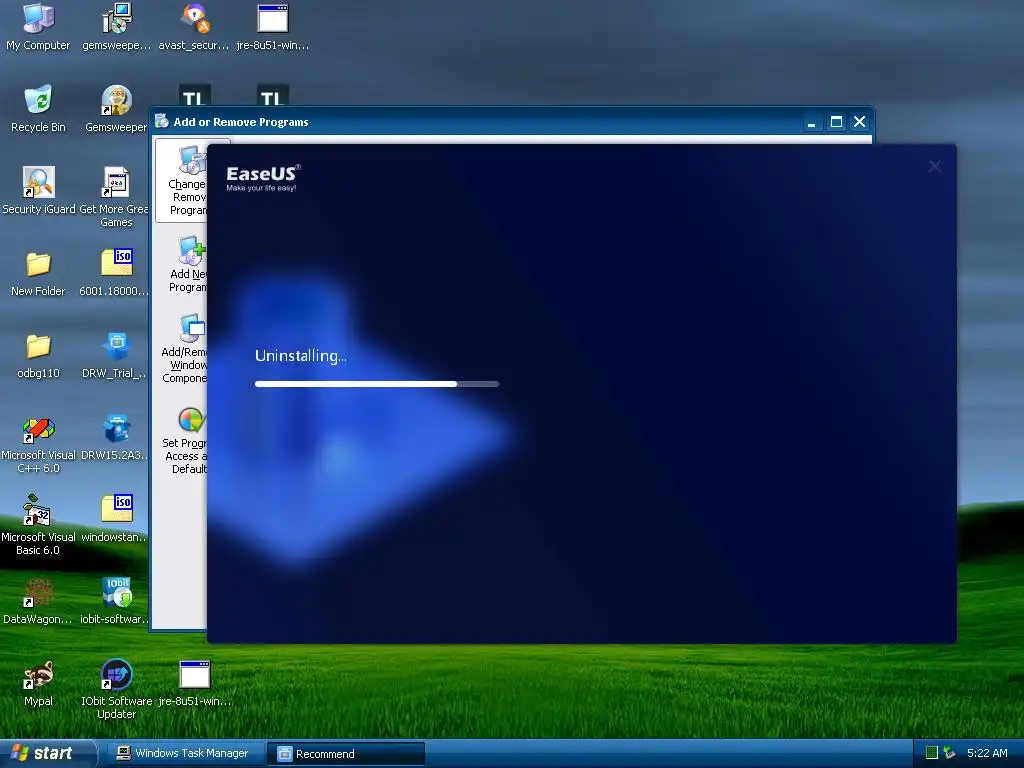Click Set Program Access and Defaults button
Screen dimensions: 1024x768
(x=185, y=441)
